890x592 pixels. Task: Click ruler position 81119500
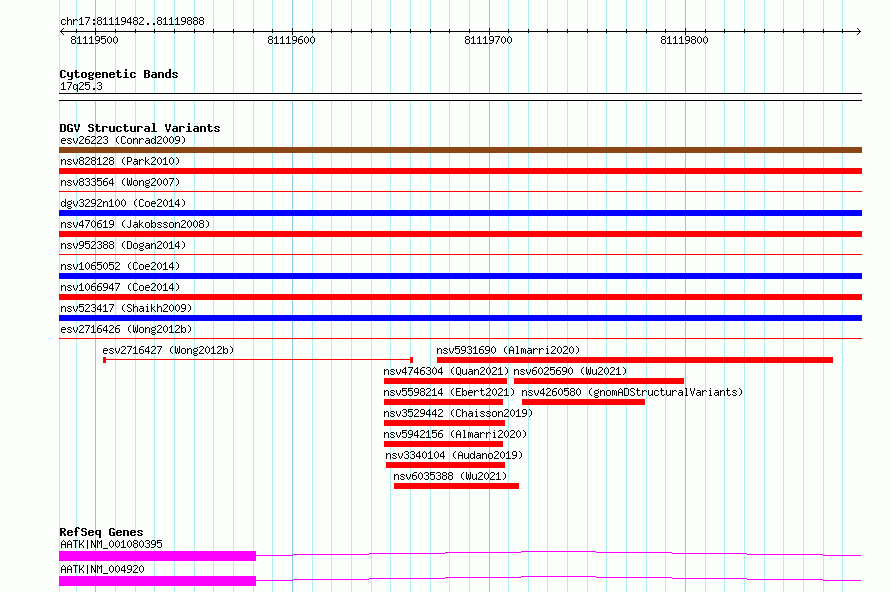pyautogui.click(x=94, y=40)
